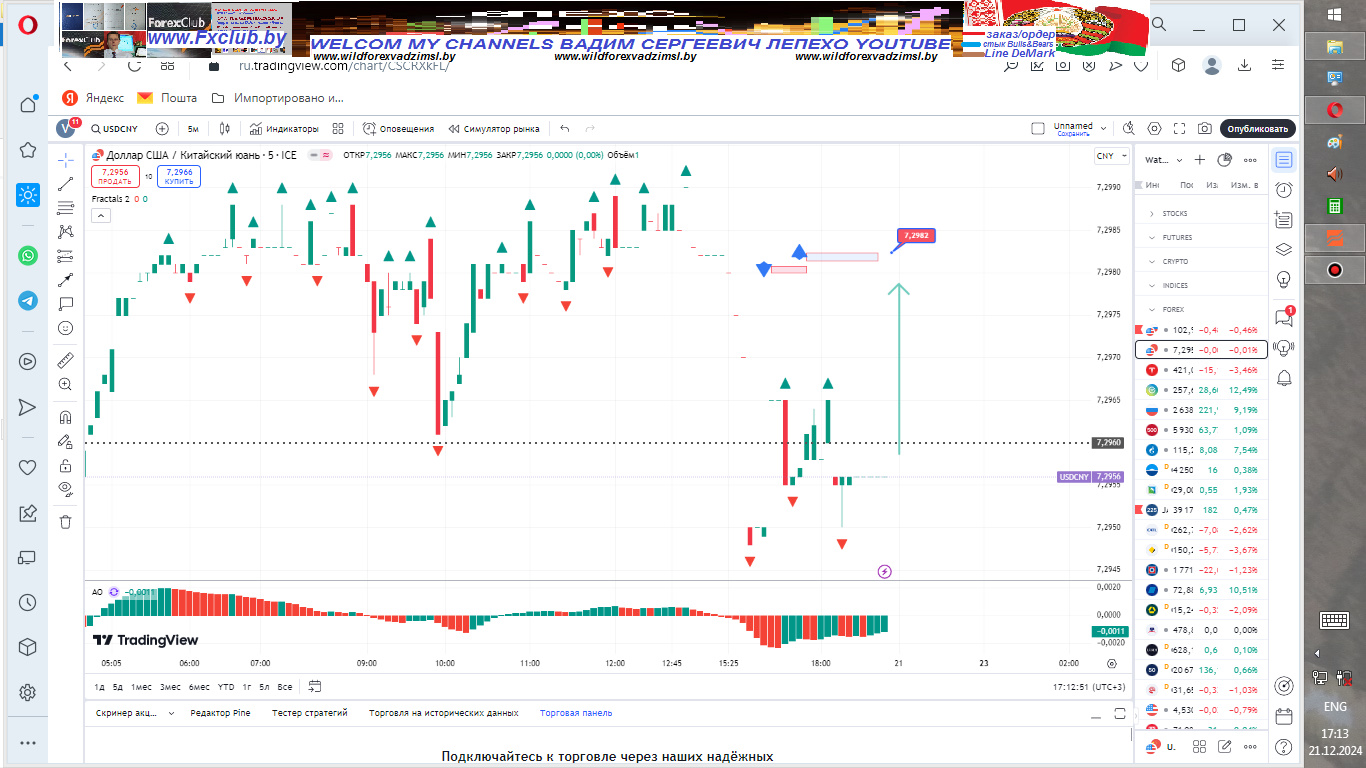Open the watchlist three-dots menu
Screen dimensions: 1366x768
[1249, 160]
